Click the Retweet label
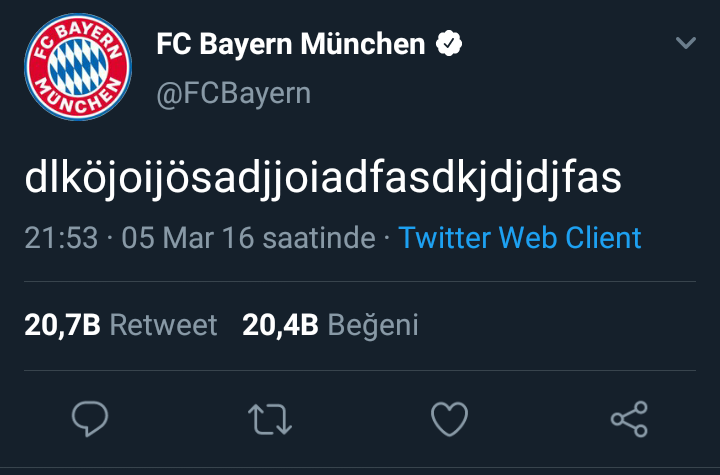The width and height of the screenshot is (720, 475). point(163,325)
